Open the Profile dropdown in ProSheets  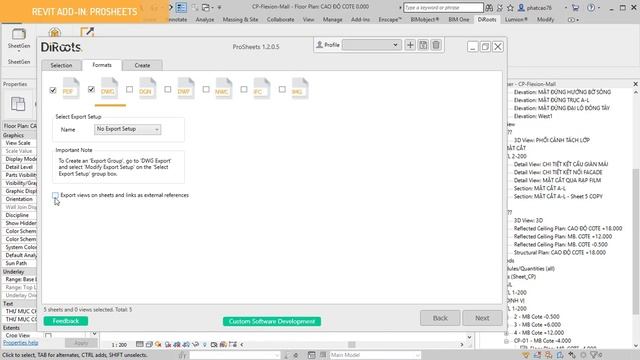pyautogui.click(x=371, y=45)
